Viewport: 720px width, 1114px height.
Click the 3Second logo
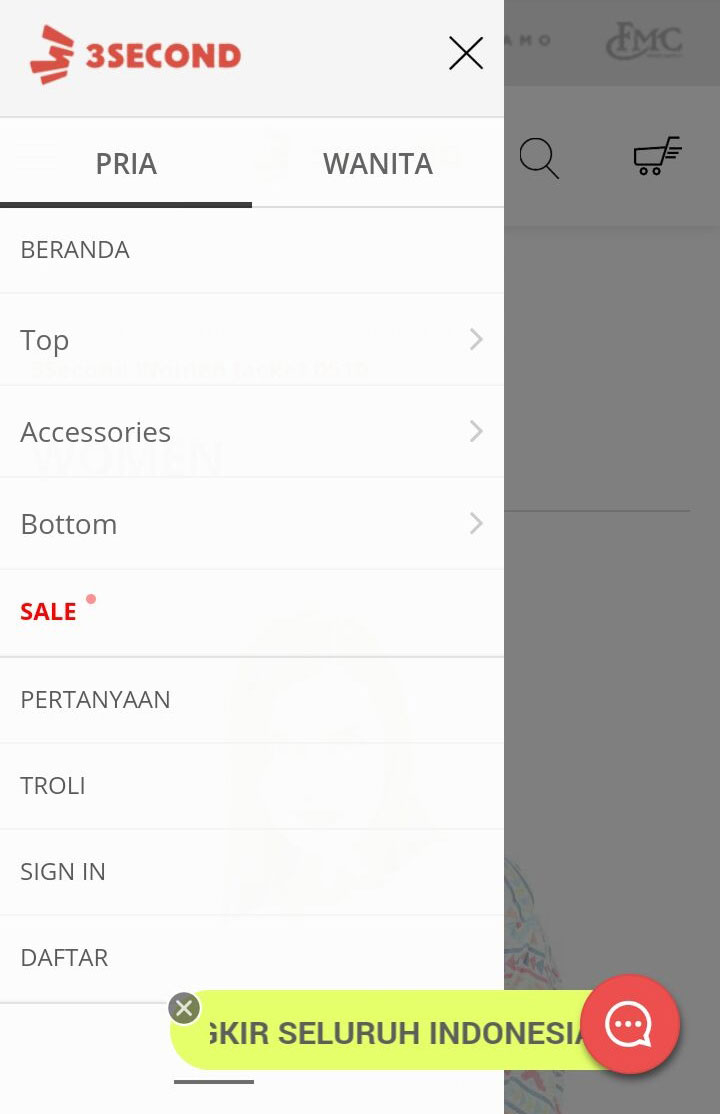135,55
